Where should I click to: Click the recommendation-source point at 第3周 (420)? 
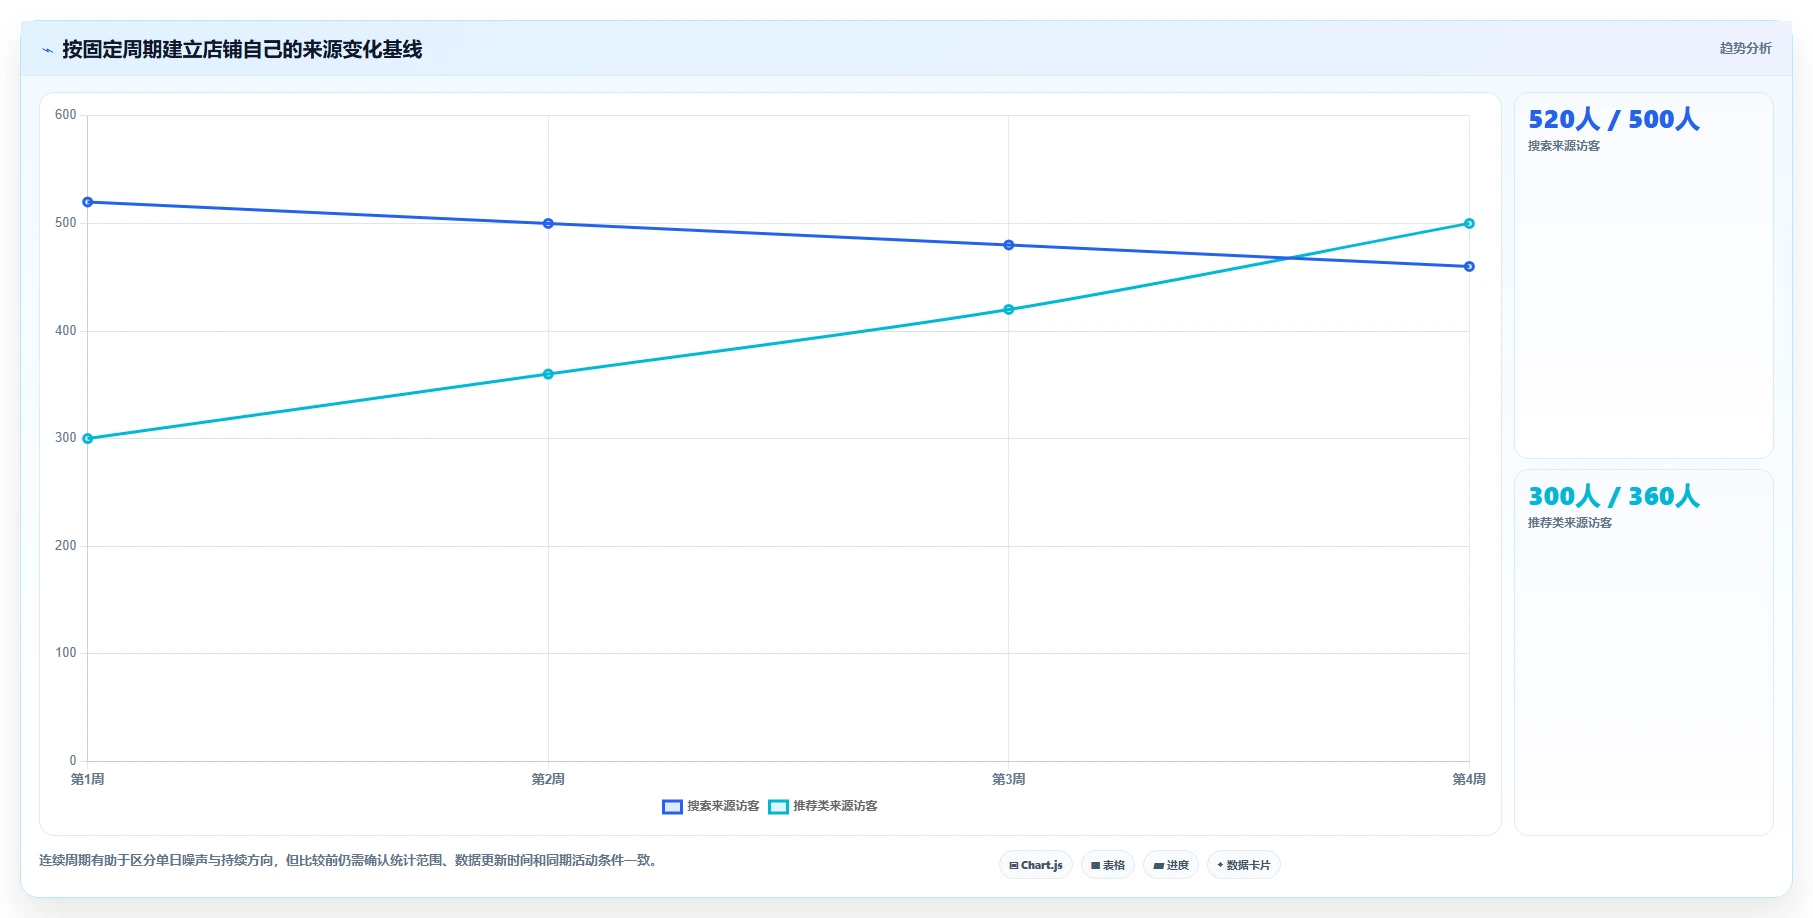point(1008,309)
